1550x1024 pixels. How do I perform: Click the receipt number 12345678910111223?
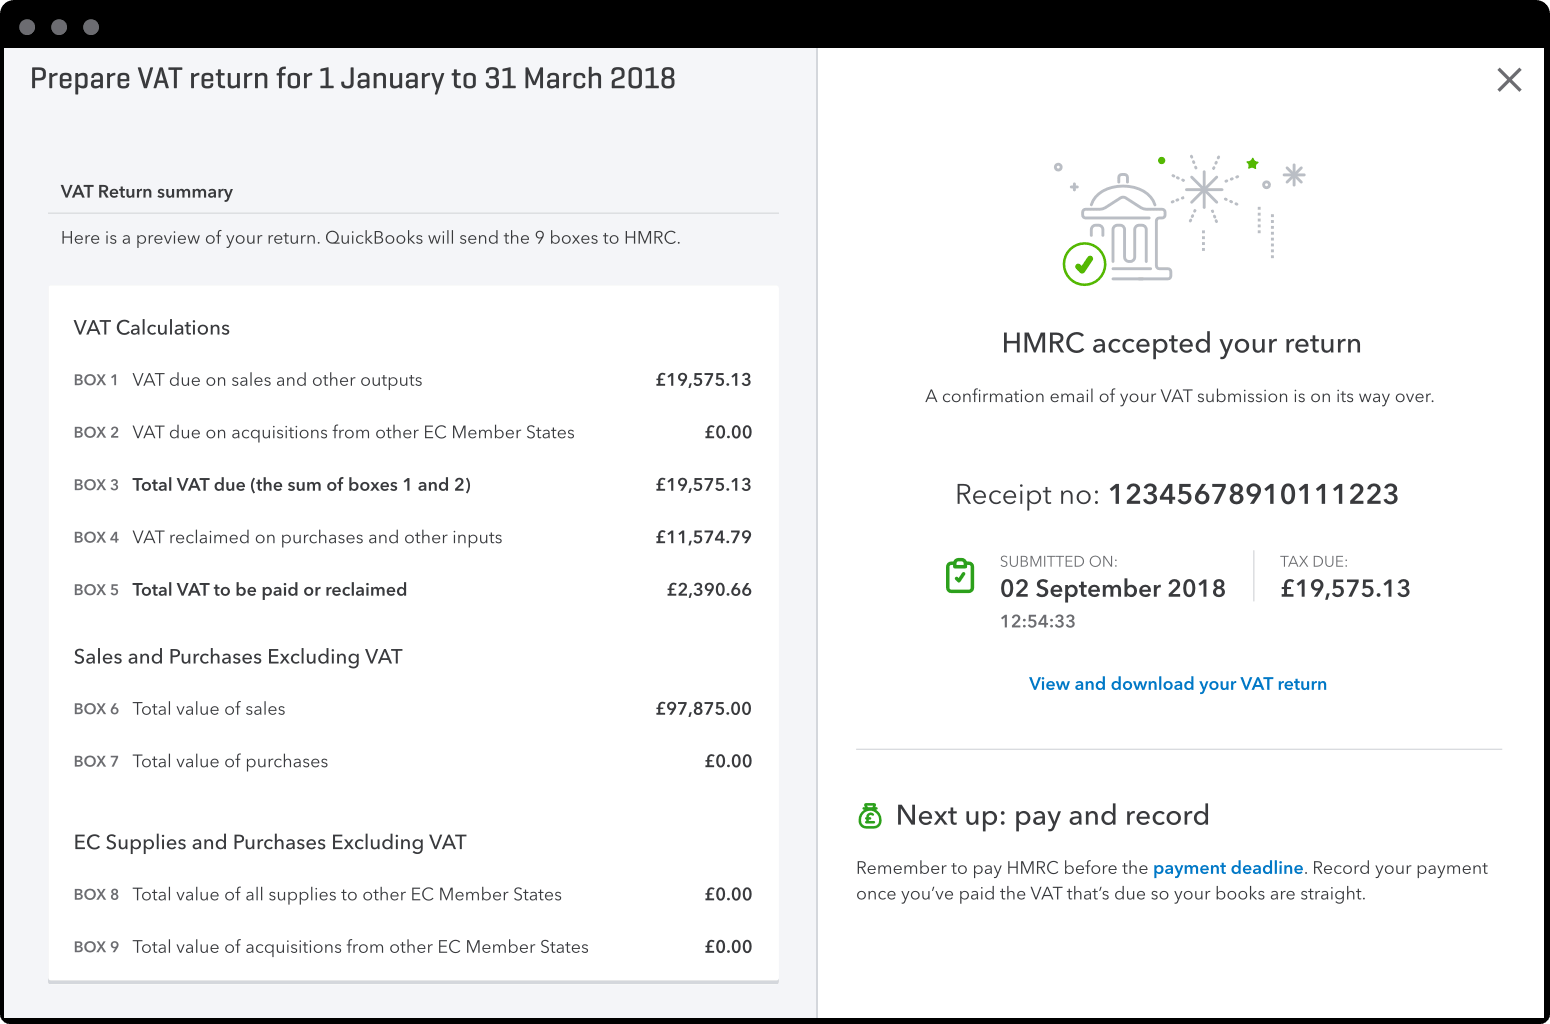click(x=1253, y=493)
